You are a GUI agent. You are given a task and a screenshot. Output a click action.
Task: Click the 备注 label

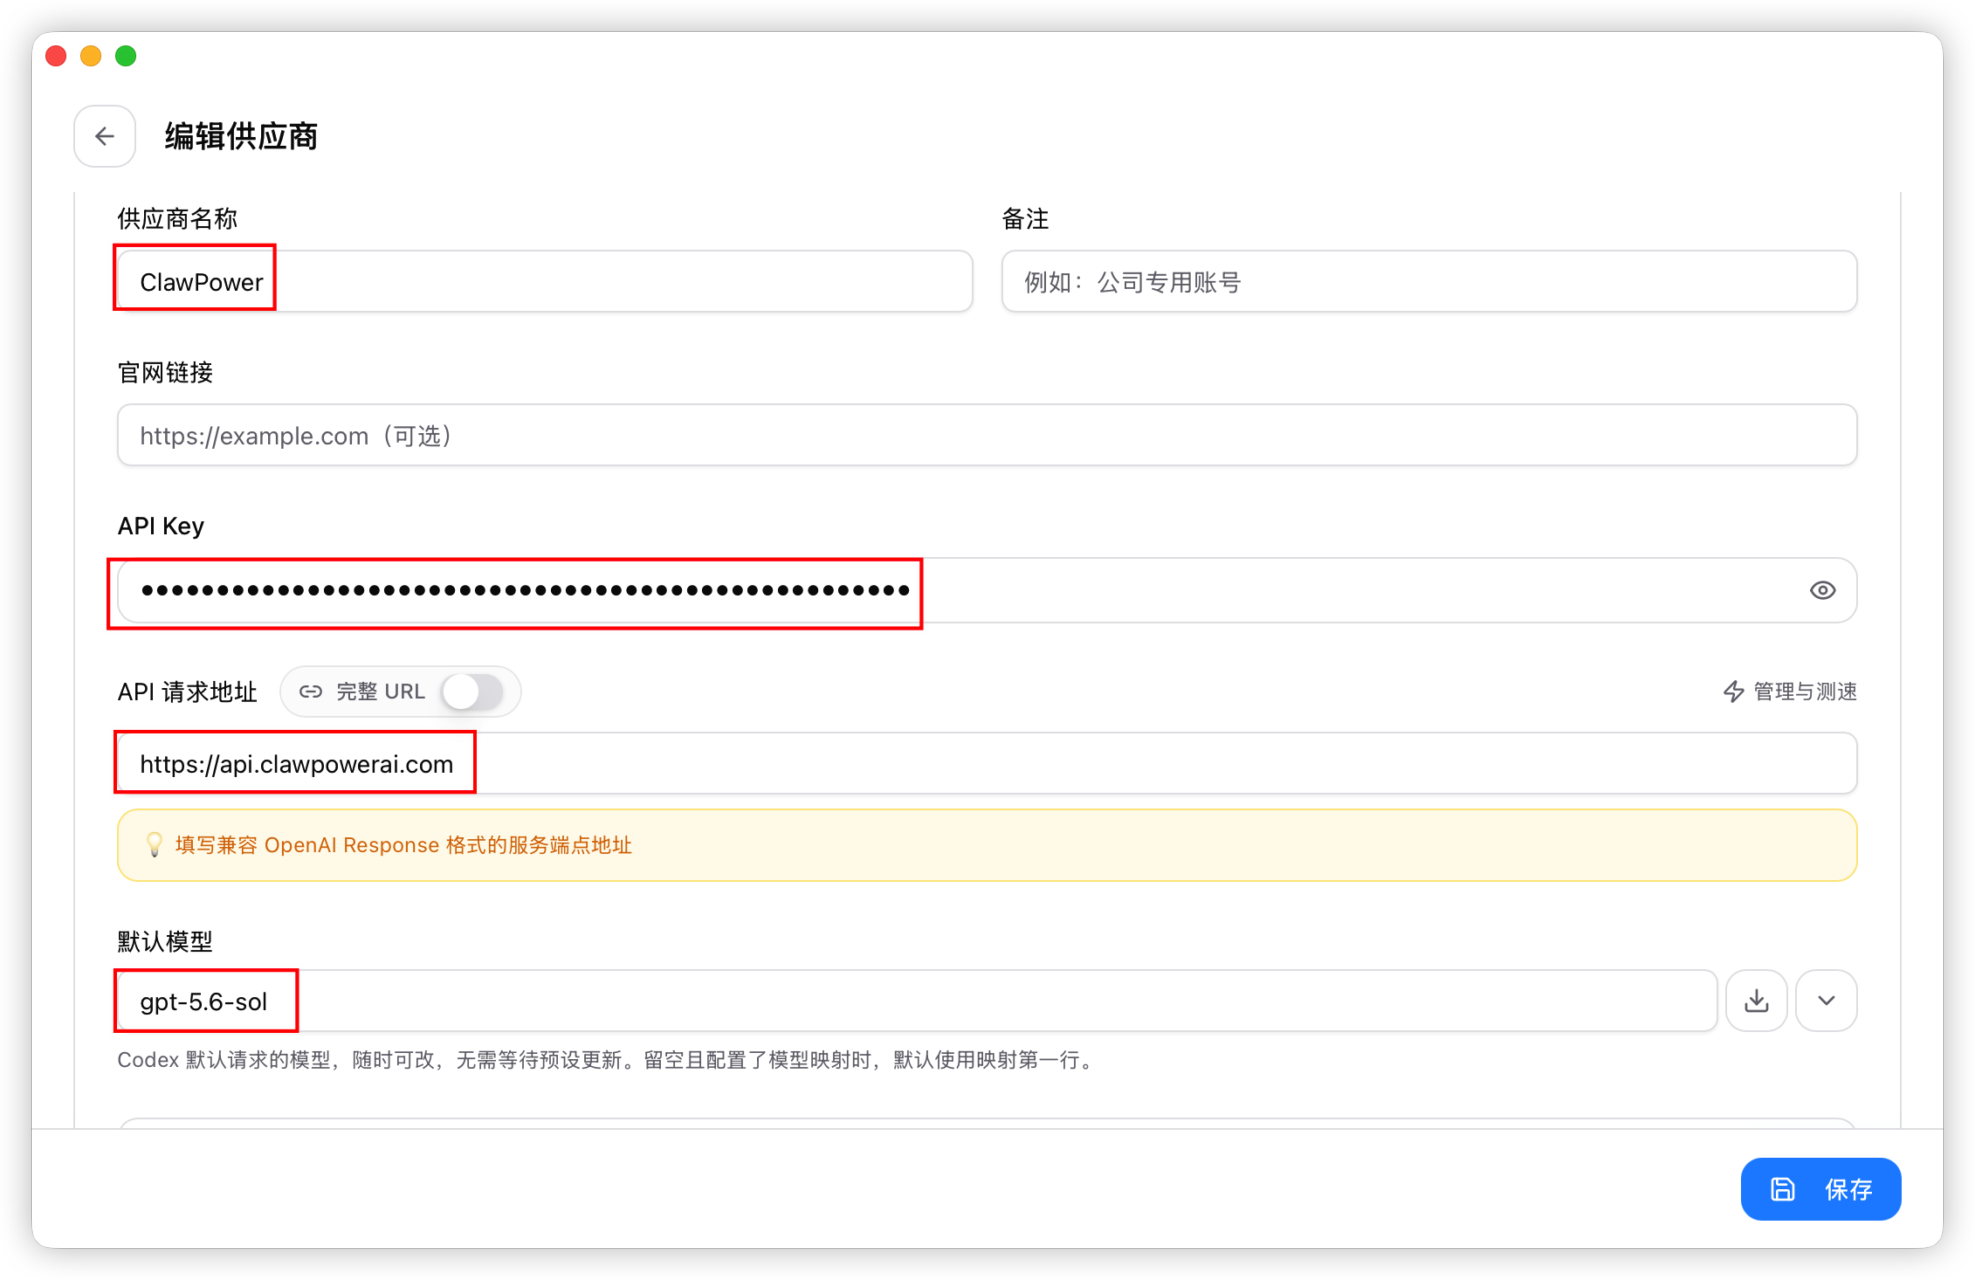click(1026, 219)
